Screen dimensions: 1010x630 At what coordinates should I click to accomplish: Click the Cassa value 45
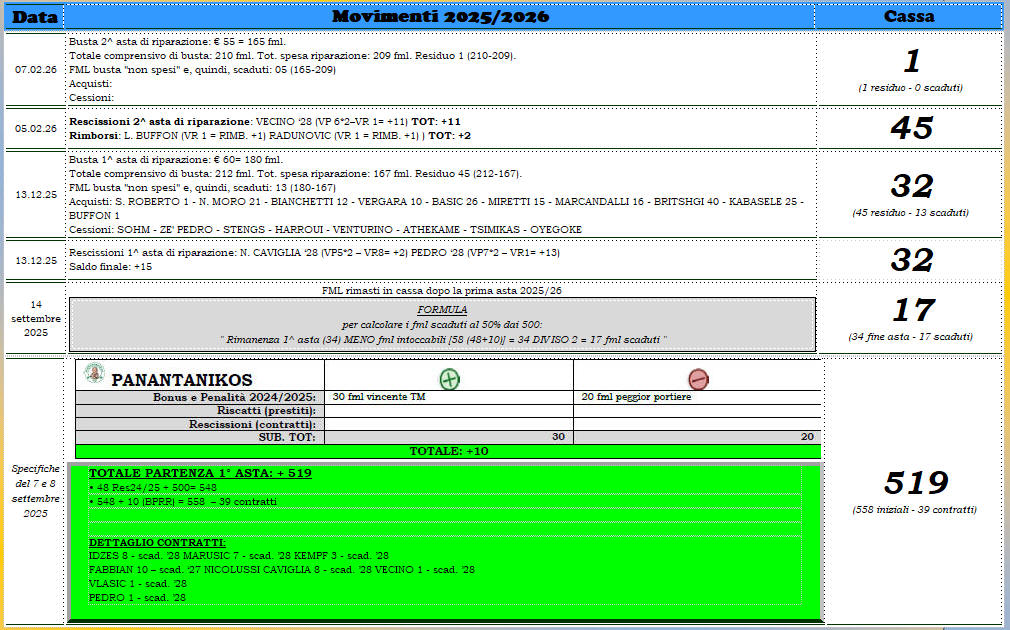[x=910, y=128]
